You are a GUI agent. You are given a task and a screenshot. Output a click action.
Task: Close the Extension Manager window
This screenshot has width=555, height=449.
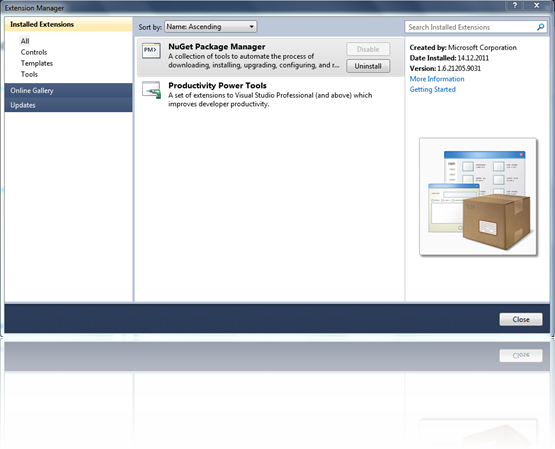click(537, 5)
